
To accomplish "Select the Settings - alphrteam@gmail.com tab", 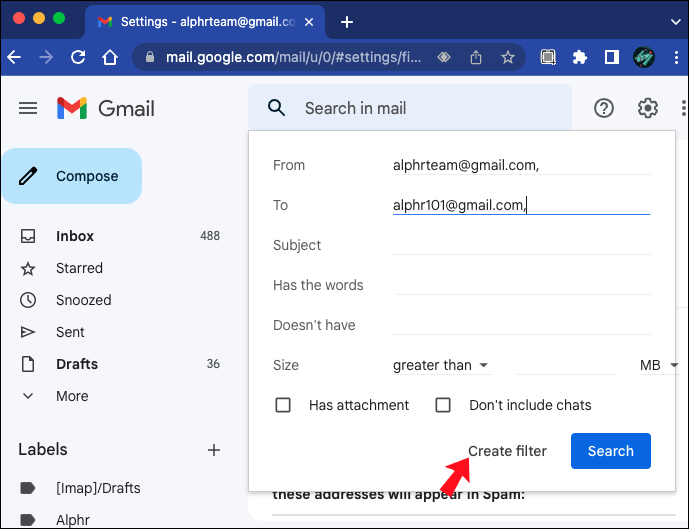I will click(207, 22).
